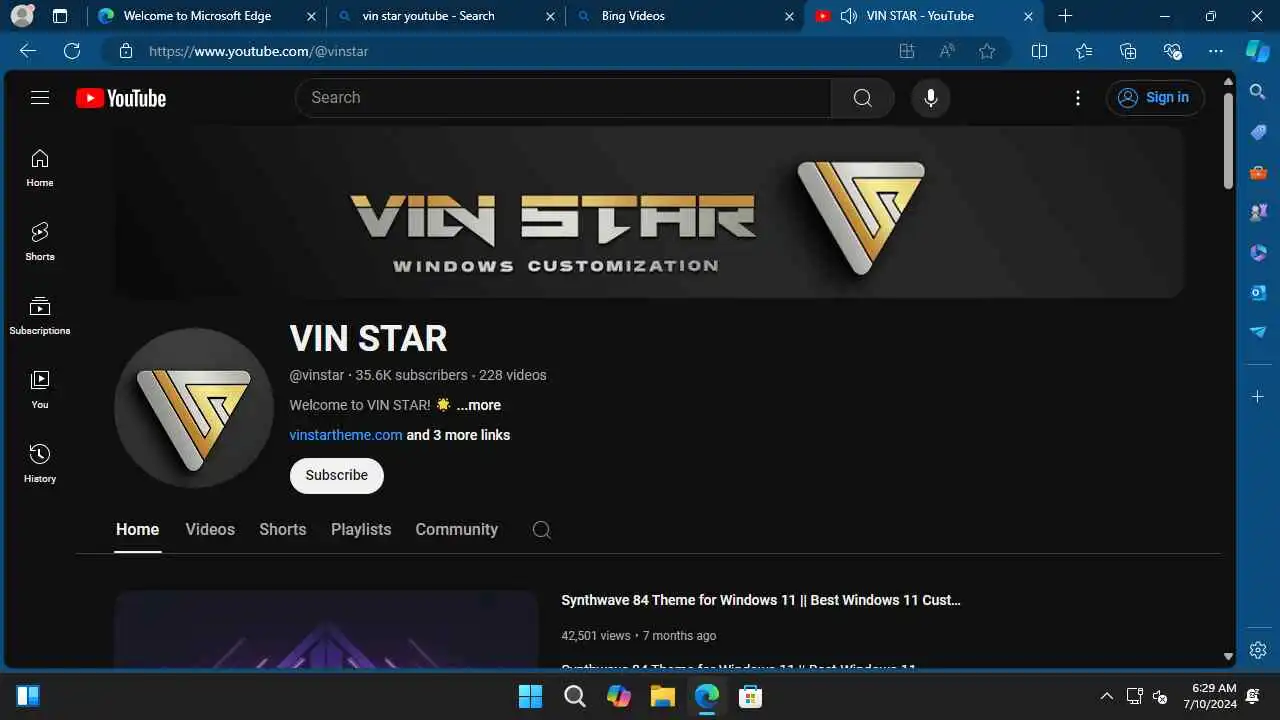The height and width of the screenshot is (720, 1280).
Task: Open Tools briefcase in Edge sidebar
Action: pyautogui.click(x=1258, y=172)
